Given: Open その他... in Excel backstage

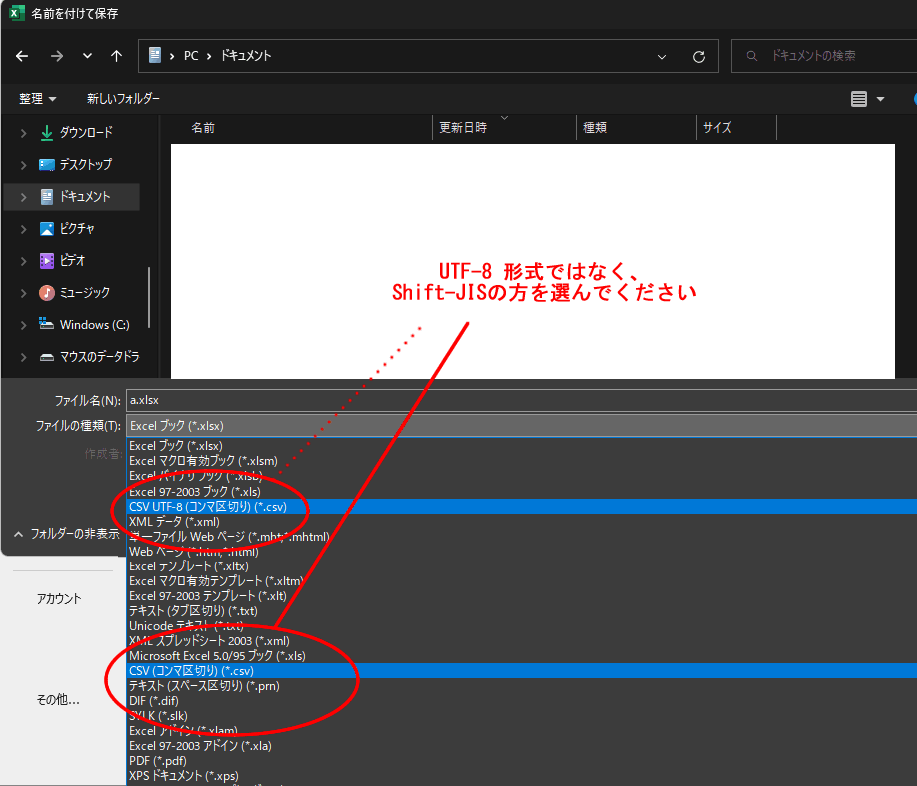Looking at the screenshot, I should [x=58, y=699].
